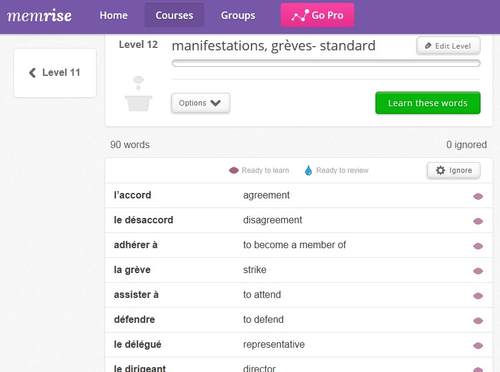Click the '0 ignored' count
Viewport: 500px width, 372px height.
coord(466,145)
